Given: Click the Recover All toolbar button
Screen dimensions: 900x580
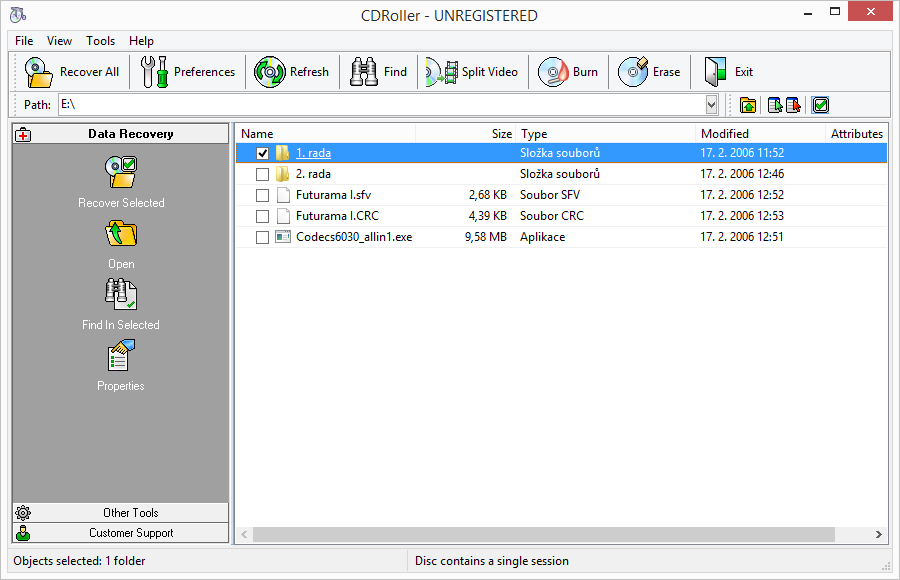Looking at the screenshot, I should point(71,72).
